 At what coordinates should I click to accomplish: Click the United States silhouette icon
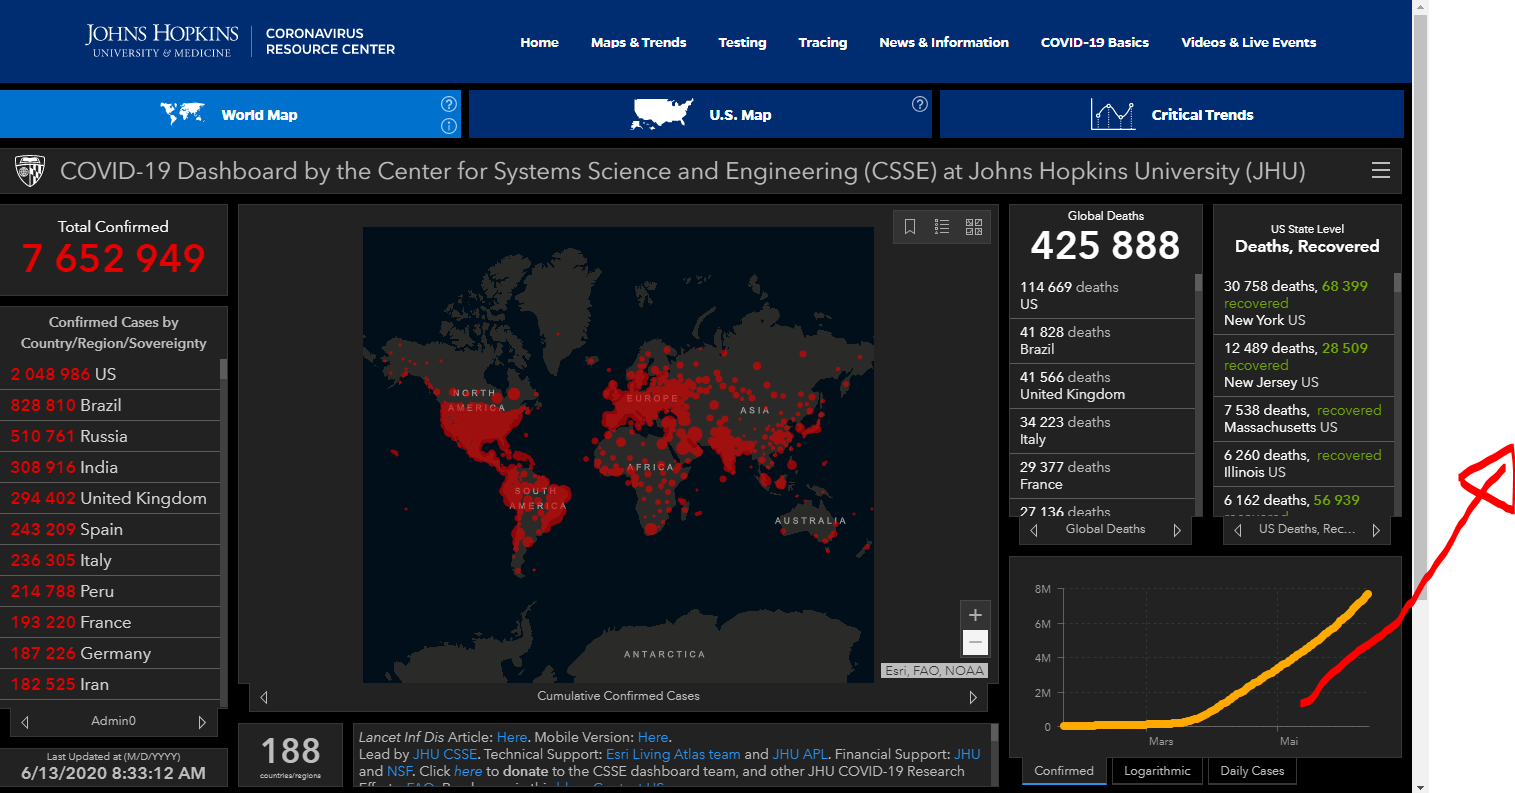pos(662,114)
